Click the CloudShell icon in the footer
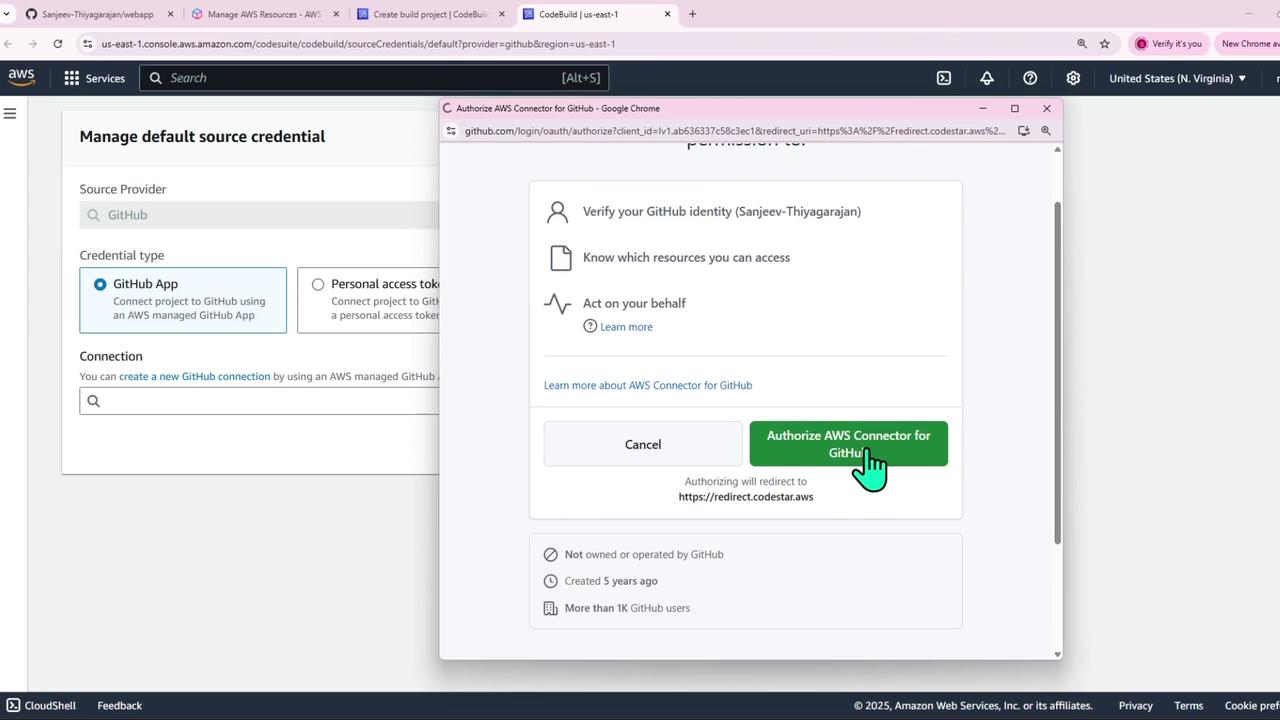The width and height of the screenshot is (1280, 720). tap(13, 705)
